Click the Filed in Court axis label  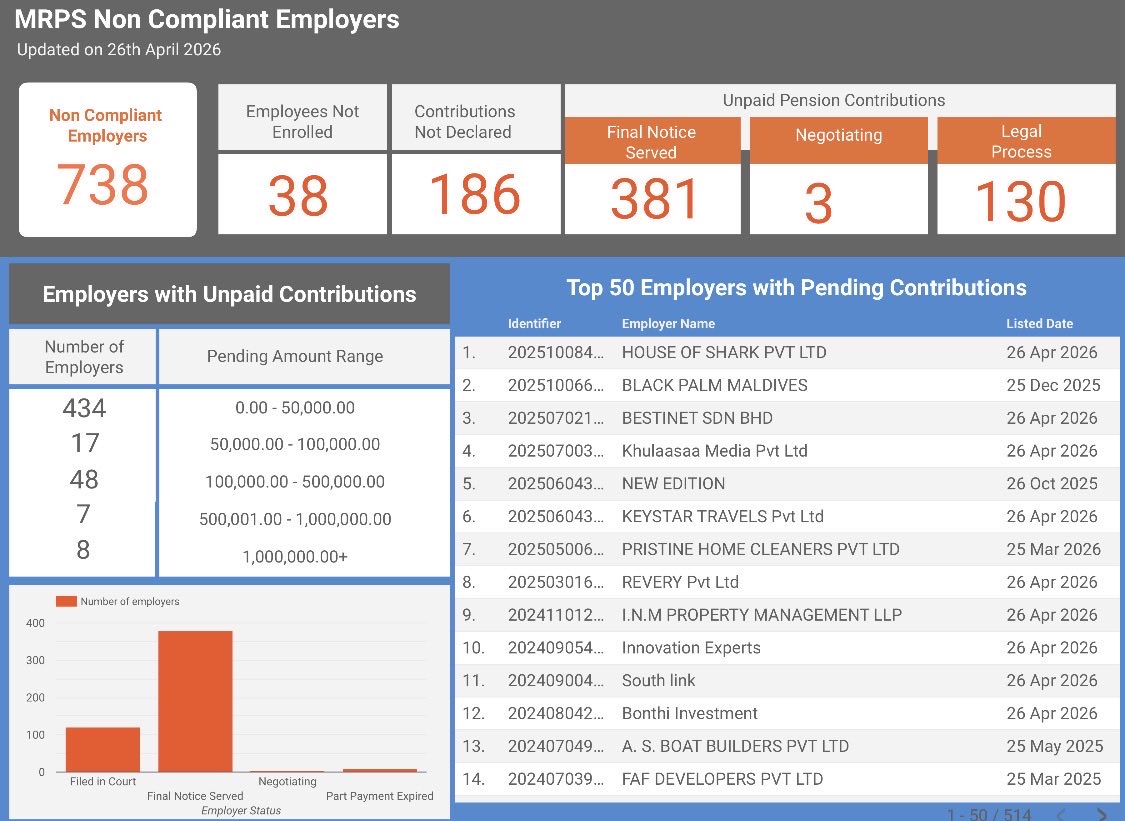click(x=103, y=782)
